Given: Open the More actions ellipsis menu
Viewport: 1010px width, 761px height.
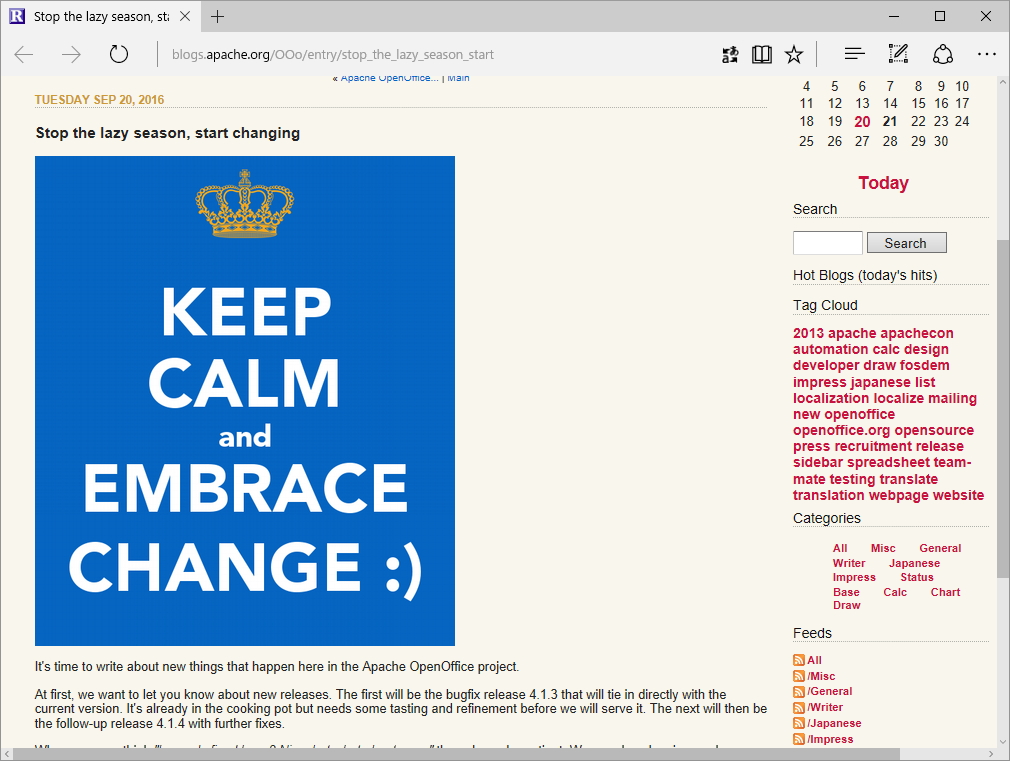Looking at the screenshot, I should click(x=986, y=55).
